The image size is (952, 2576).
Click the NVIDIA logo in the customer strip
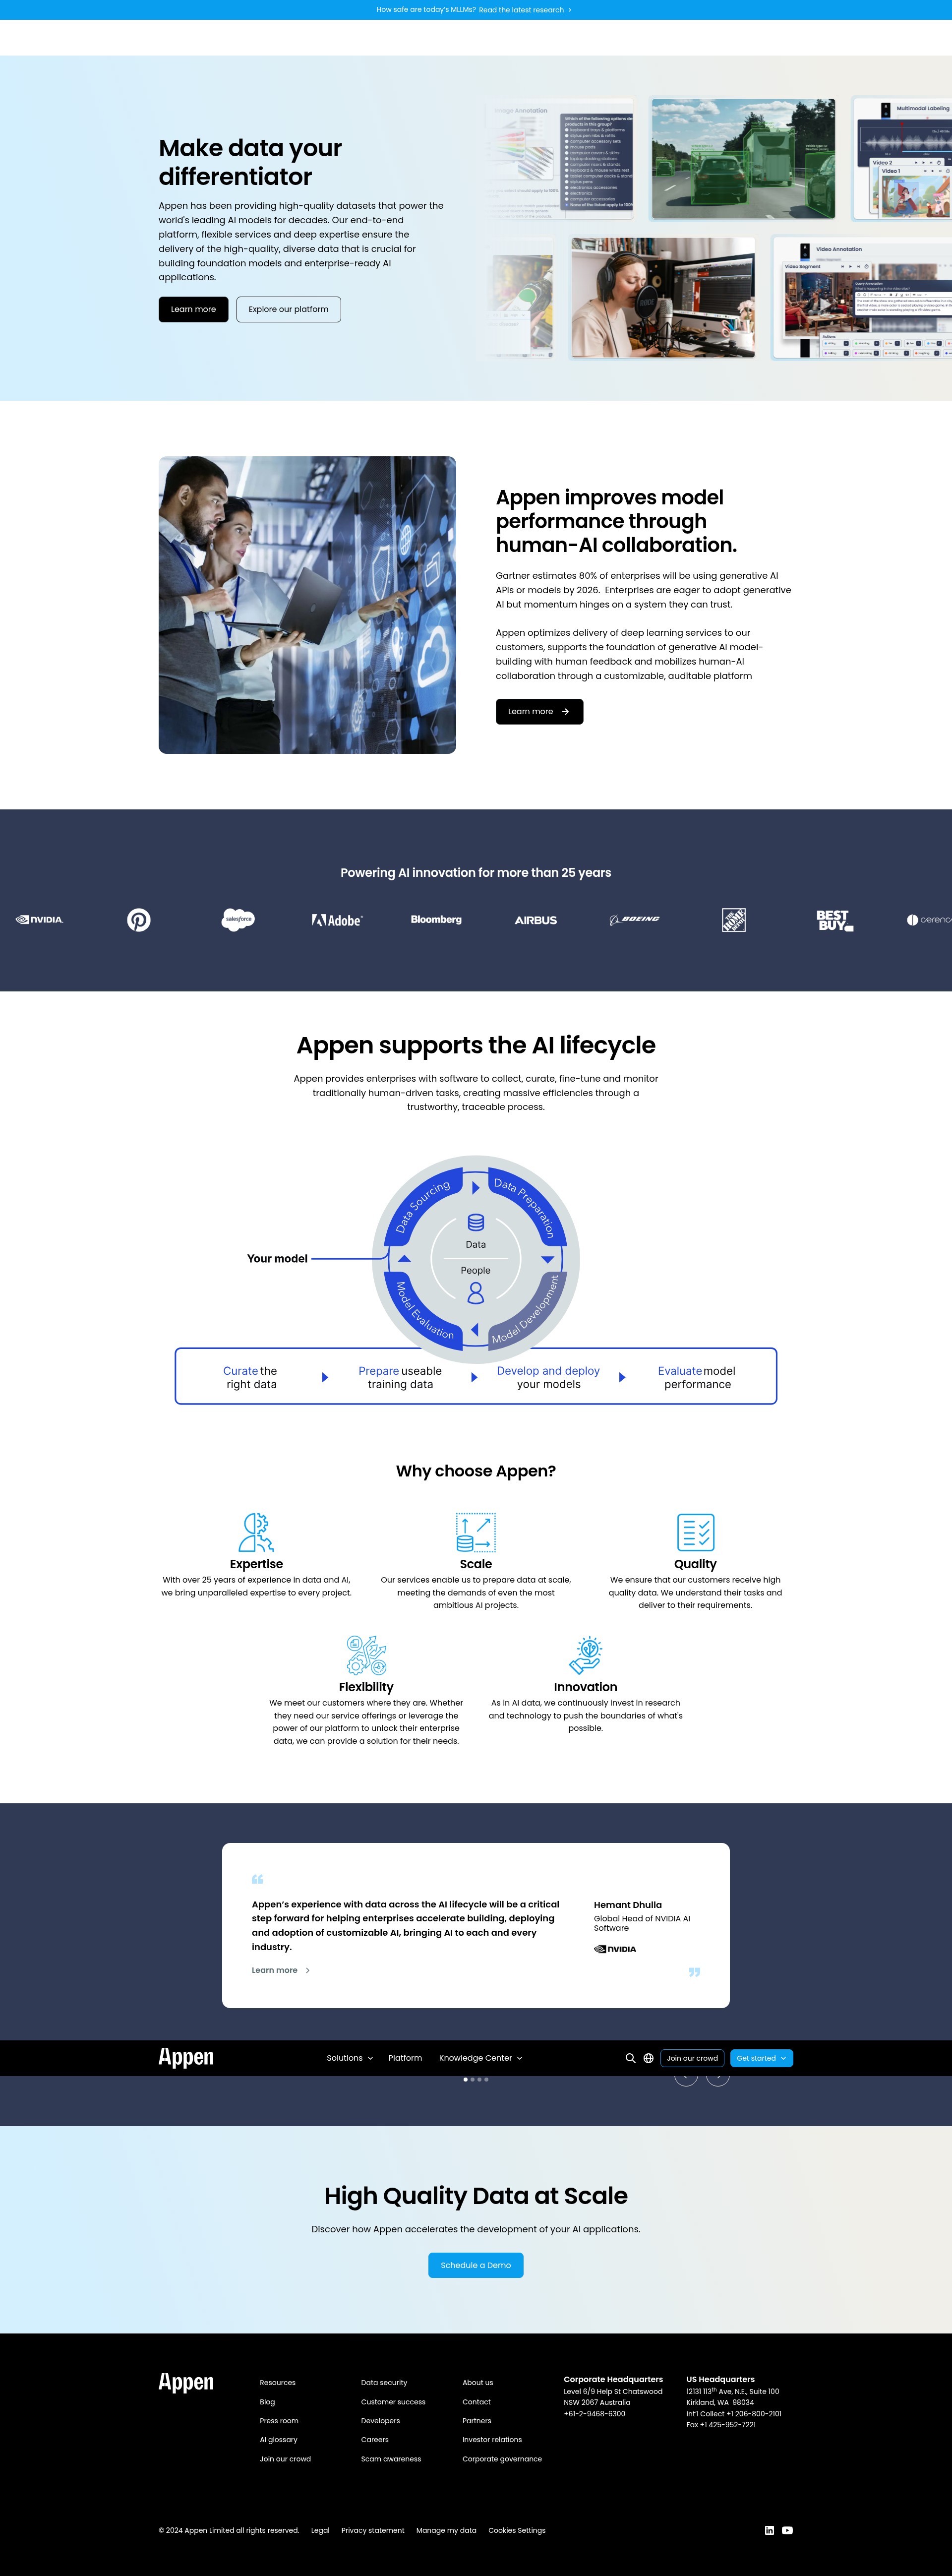coord(40,919)
